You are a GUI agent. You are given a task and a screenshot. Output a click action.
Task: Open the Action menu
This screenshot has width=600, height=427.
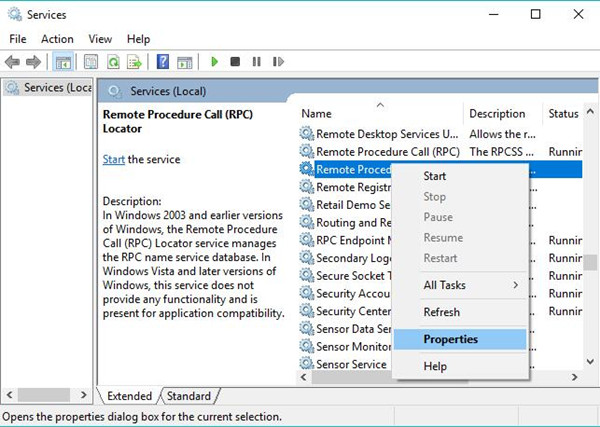tap(57, 39)
